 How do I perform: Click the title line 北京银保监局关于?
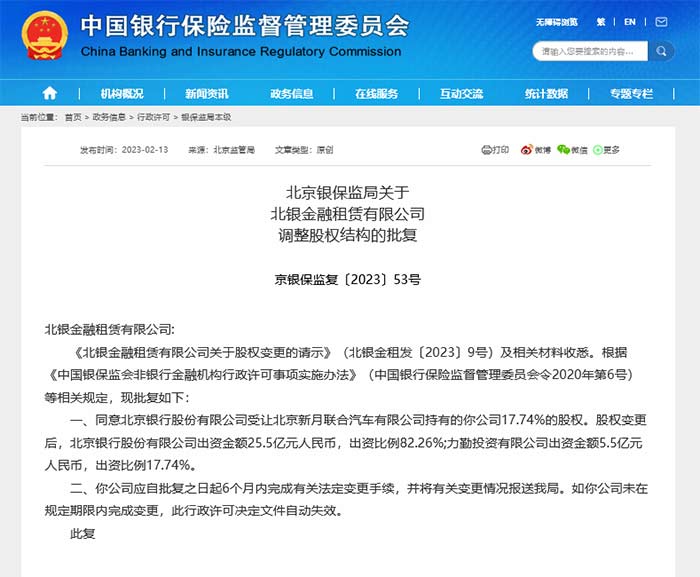(x=347, y=192)
